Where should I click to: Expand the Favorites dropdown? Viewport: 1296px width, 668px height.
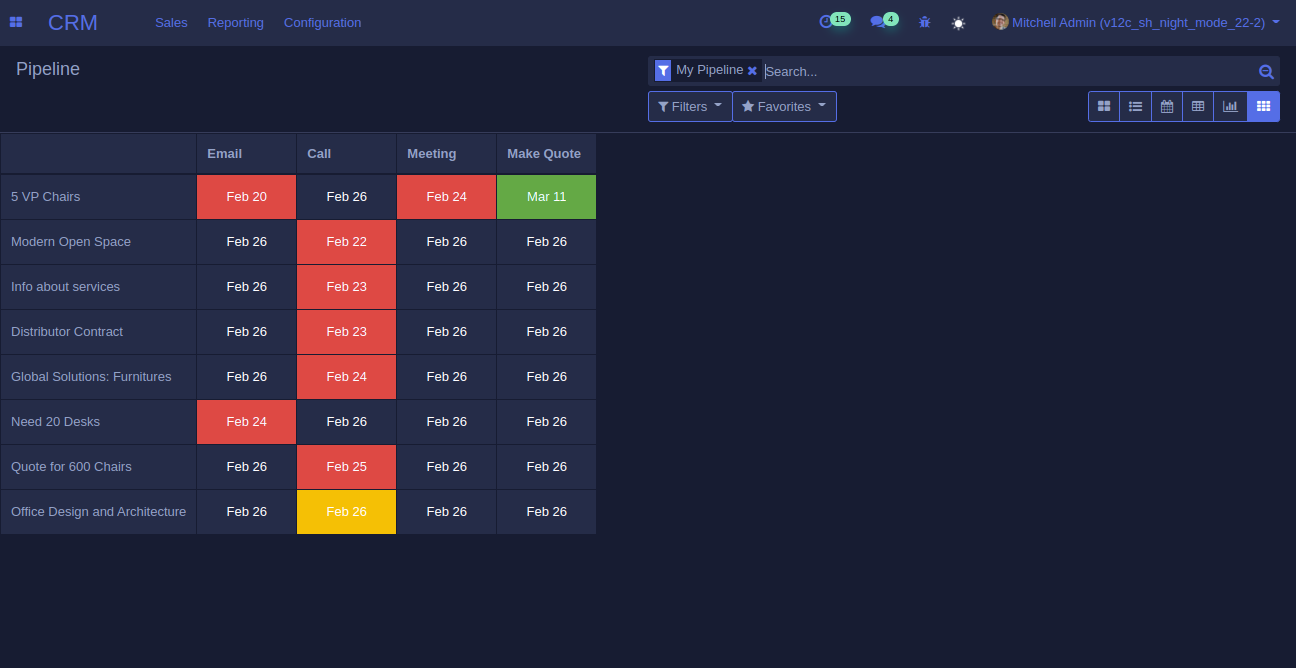click(784, 106)
